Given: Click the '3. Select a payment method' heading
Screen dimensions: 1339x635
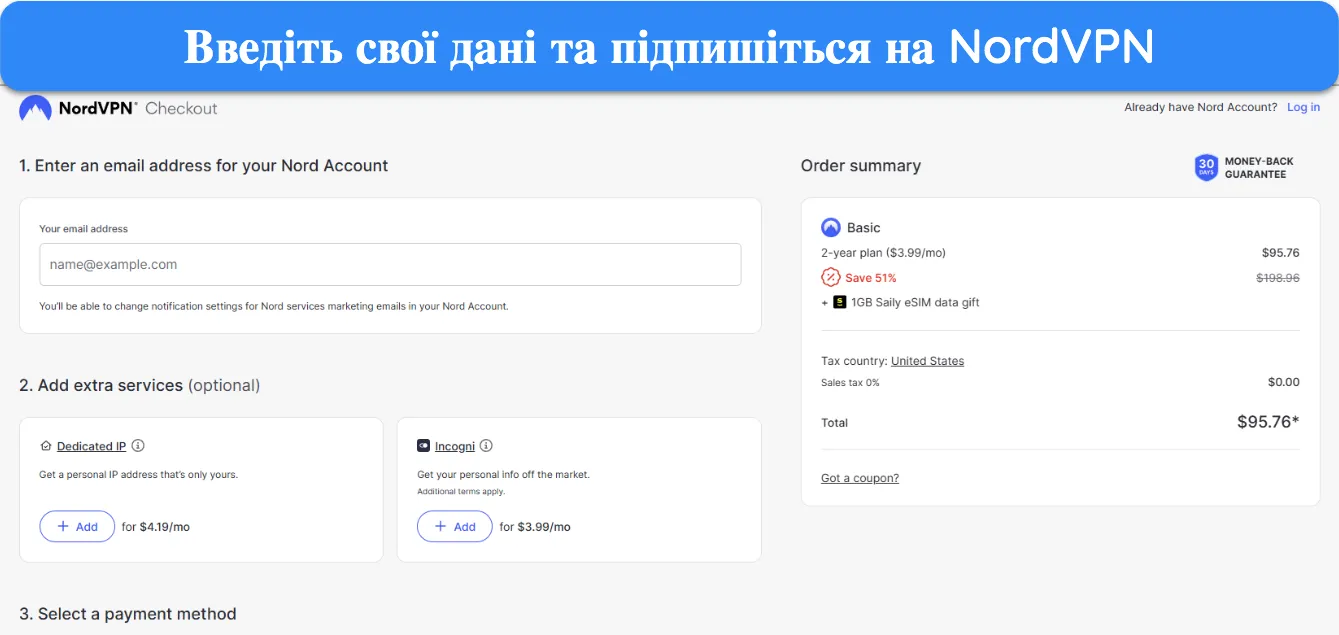Looking at the screenshot, I should [x=128, y=614].
